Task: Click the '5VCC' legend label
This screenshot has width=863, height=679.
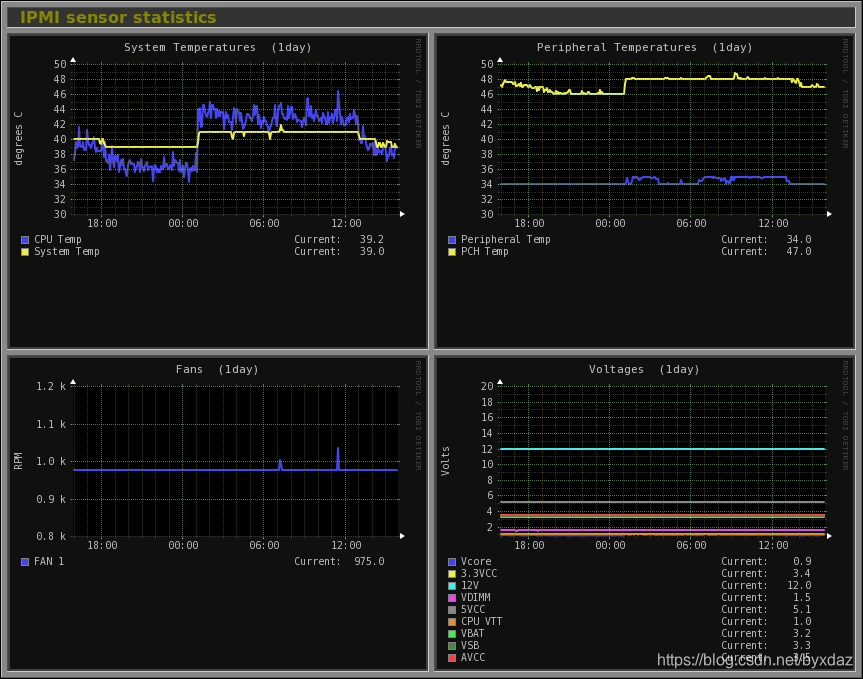Action: coord(473,610)
